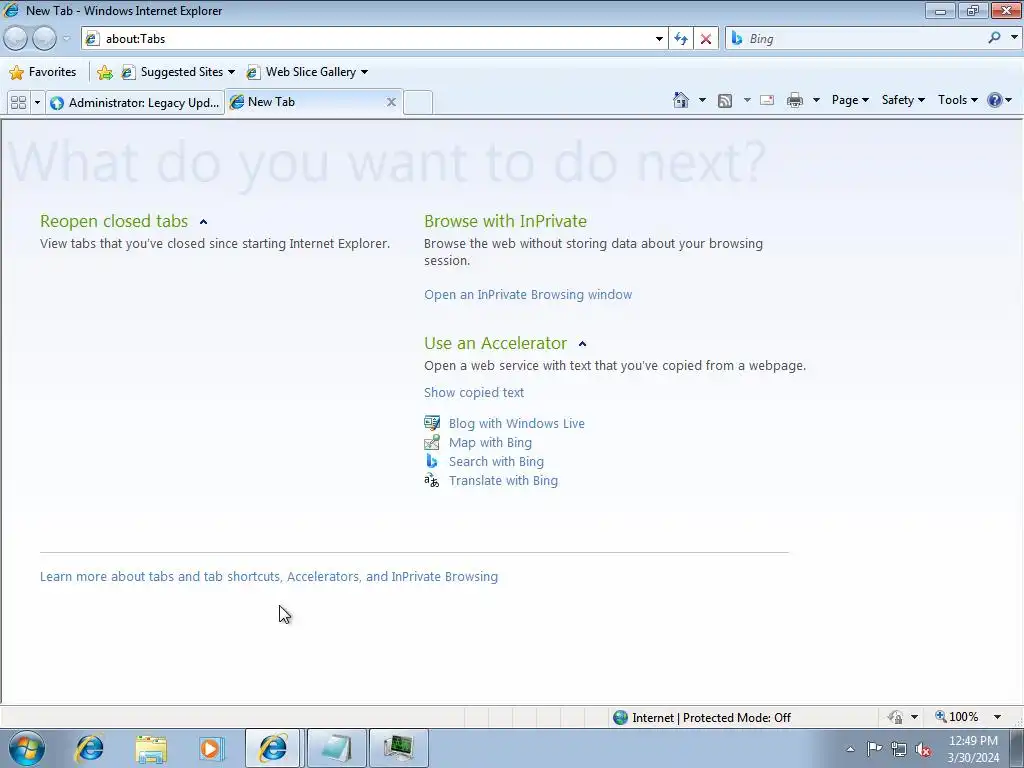This screenshot has width=1024, height=768.
Task: Show hidden system tray icons
Action: click(x=850, y=749)
